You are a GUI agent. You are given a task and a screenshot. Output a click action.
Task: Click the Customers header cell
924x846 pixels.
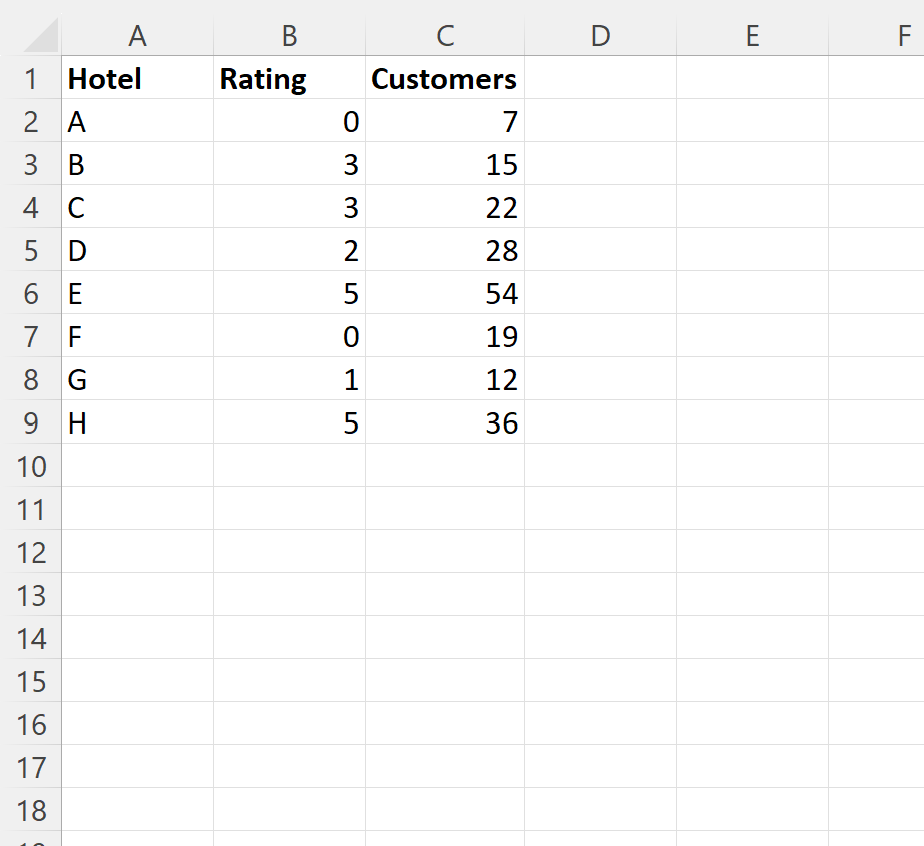pos(444,78)
